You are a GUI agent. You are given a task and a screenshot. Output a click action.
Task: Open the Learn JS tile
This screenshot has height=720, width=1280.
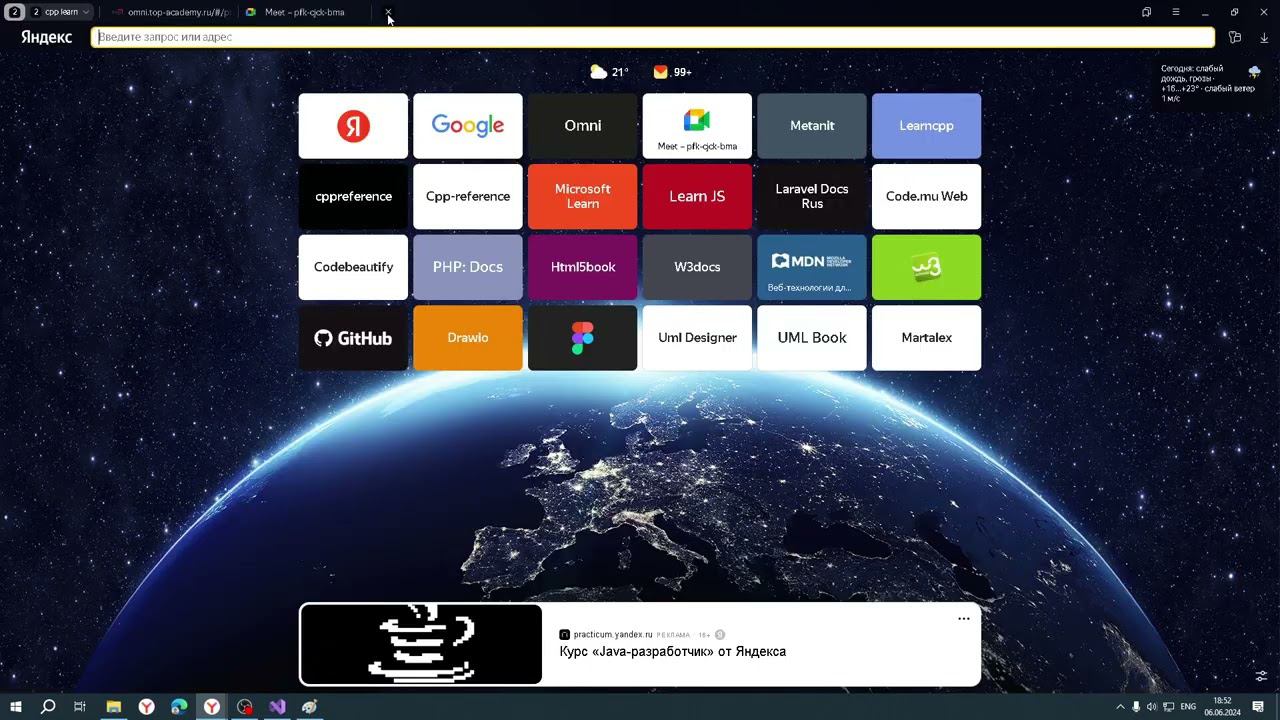697,197
